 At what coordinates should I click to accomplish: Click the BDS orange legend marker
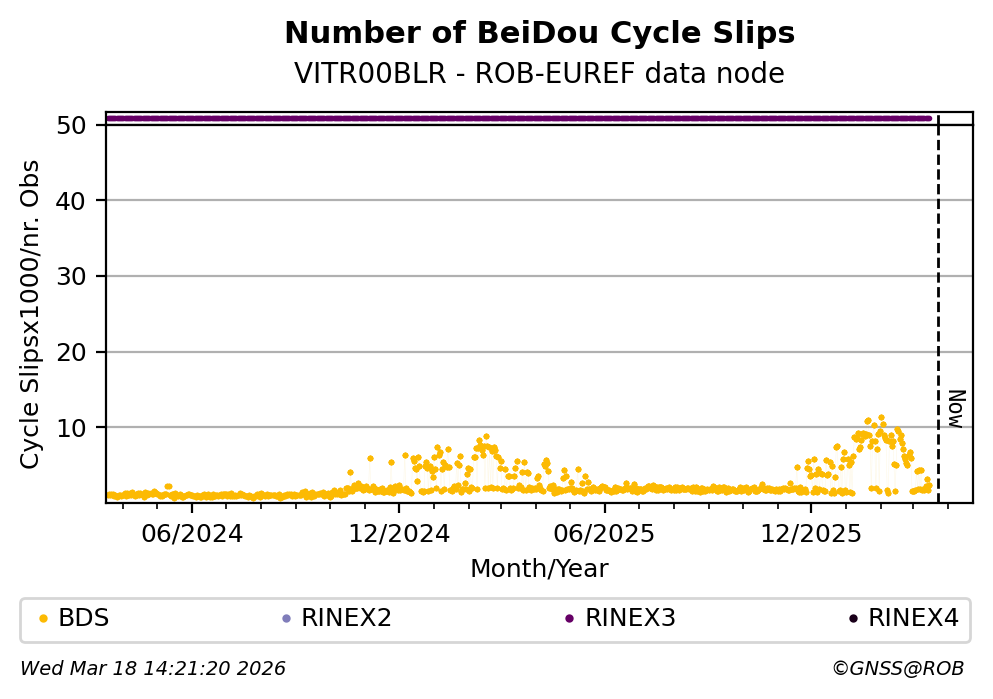[43, 619]
